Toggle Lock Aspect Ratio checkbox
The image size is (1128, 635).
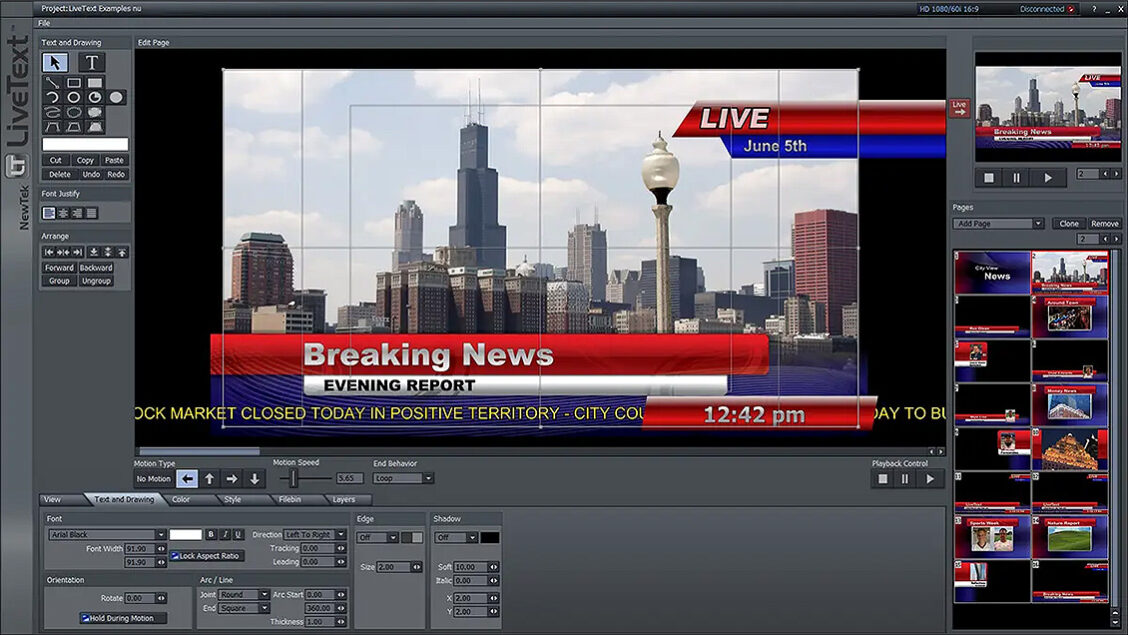pos(175,555)
